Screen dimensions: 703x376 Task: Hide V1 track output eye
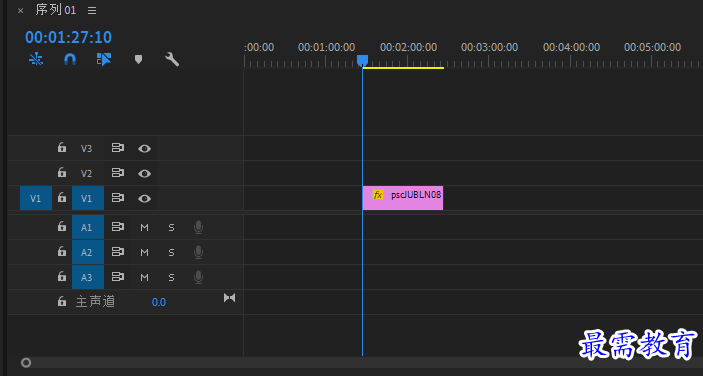point(144,199)
